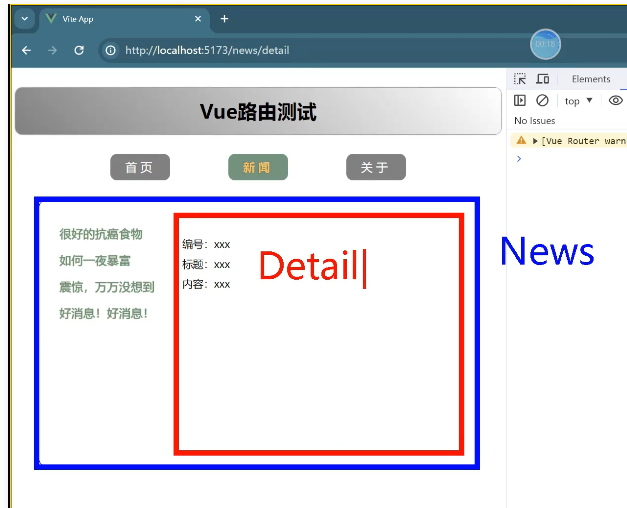Open news link 很好的抗癌食物
The image size is (627, 508).
click(101, 234)
